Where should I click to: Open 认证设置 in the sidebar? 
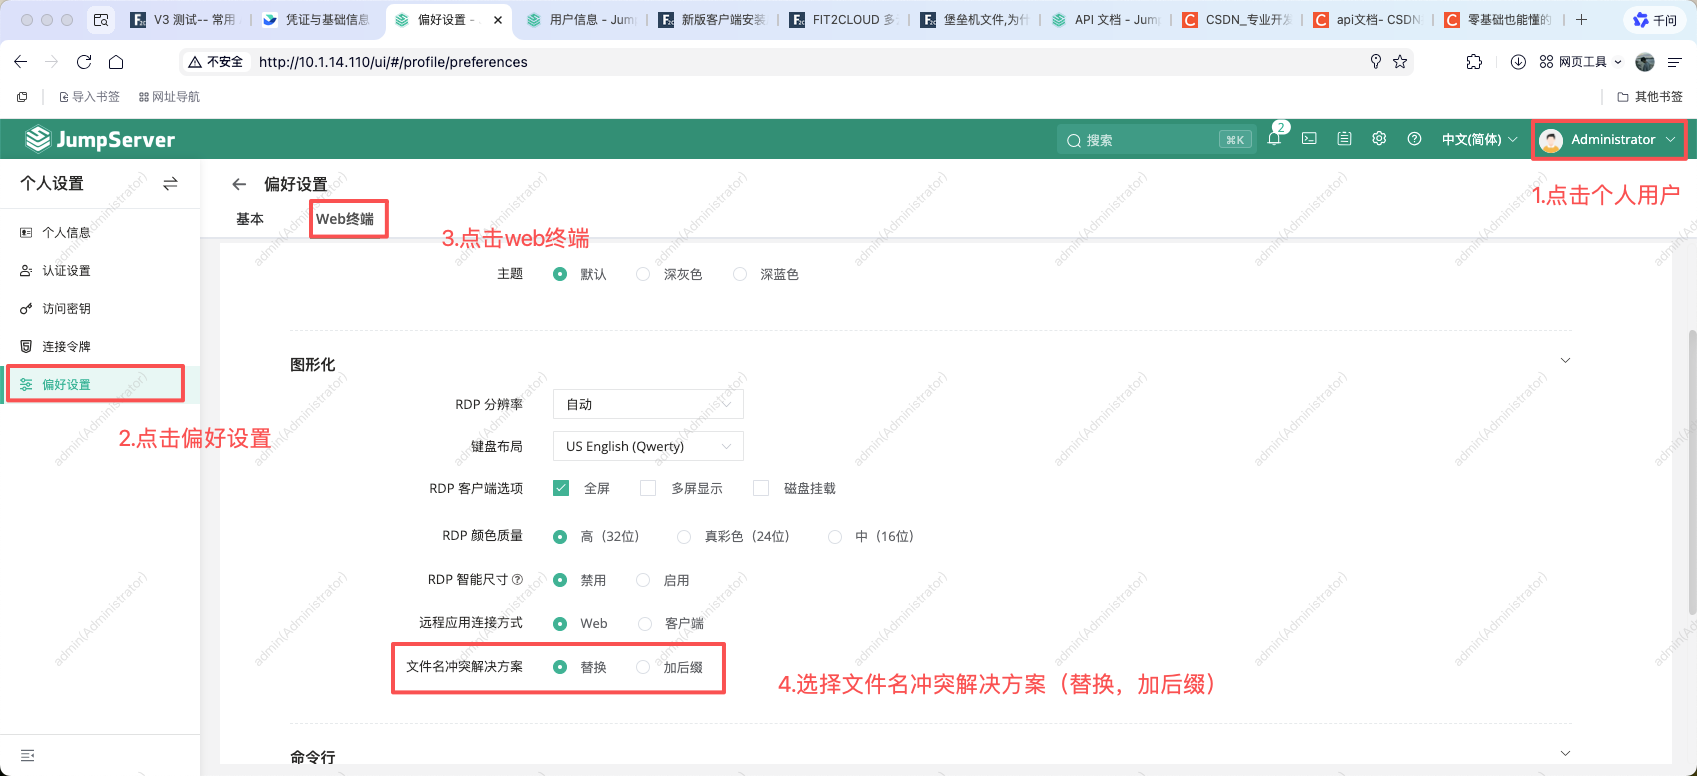point(66,271)
